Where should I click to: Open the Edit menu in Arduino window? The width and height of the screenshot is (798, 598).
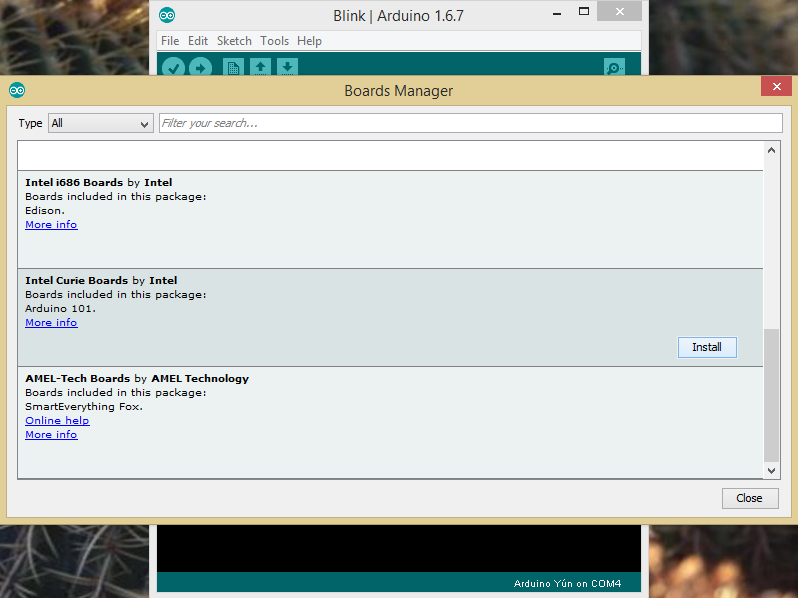pyautogui.click(x=197, y=41)
